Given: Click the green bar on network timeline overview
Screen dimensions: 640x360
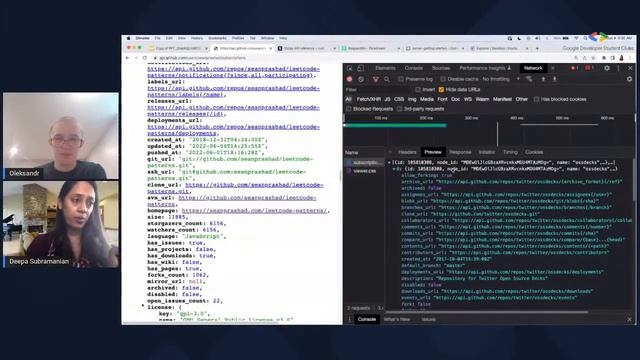Looking at the screenshot, I should 395,125.
